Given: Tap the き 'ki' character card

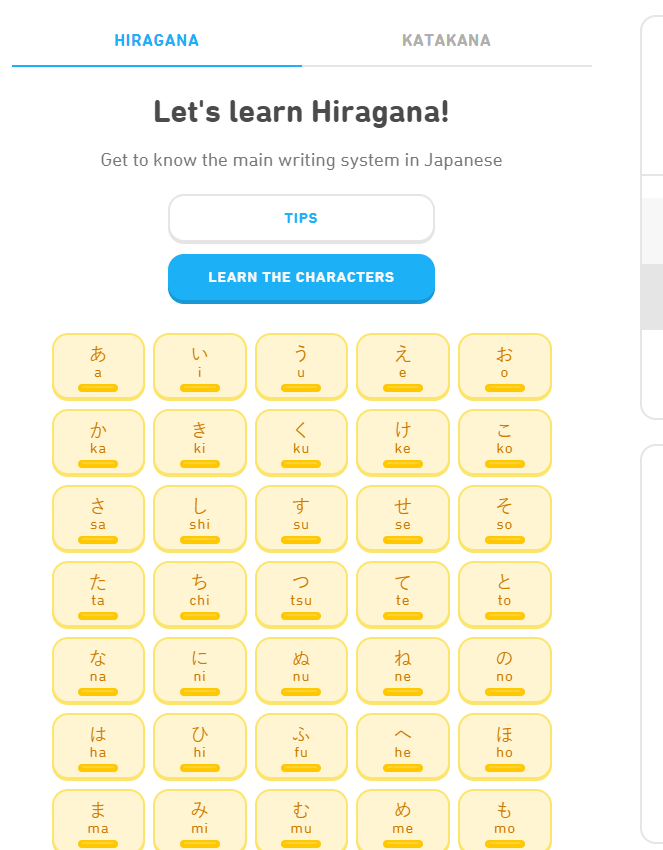Looking at the screenshot, I should click(200, 442).
